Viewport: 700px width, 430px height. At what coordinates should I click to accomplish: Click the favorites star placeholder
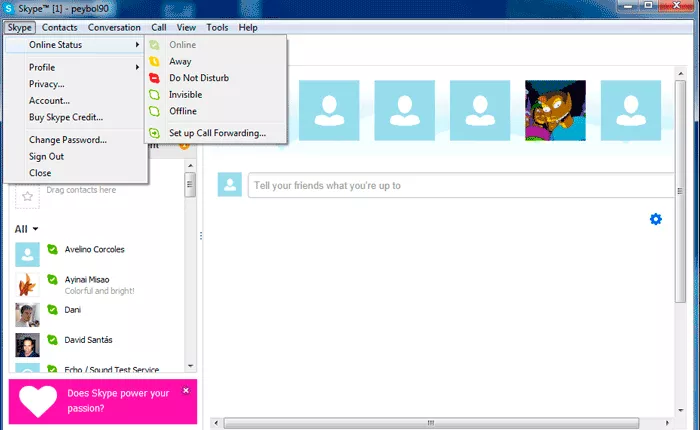click(x=27, y=196)
